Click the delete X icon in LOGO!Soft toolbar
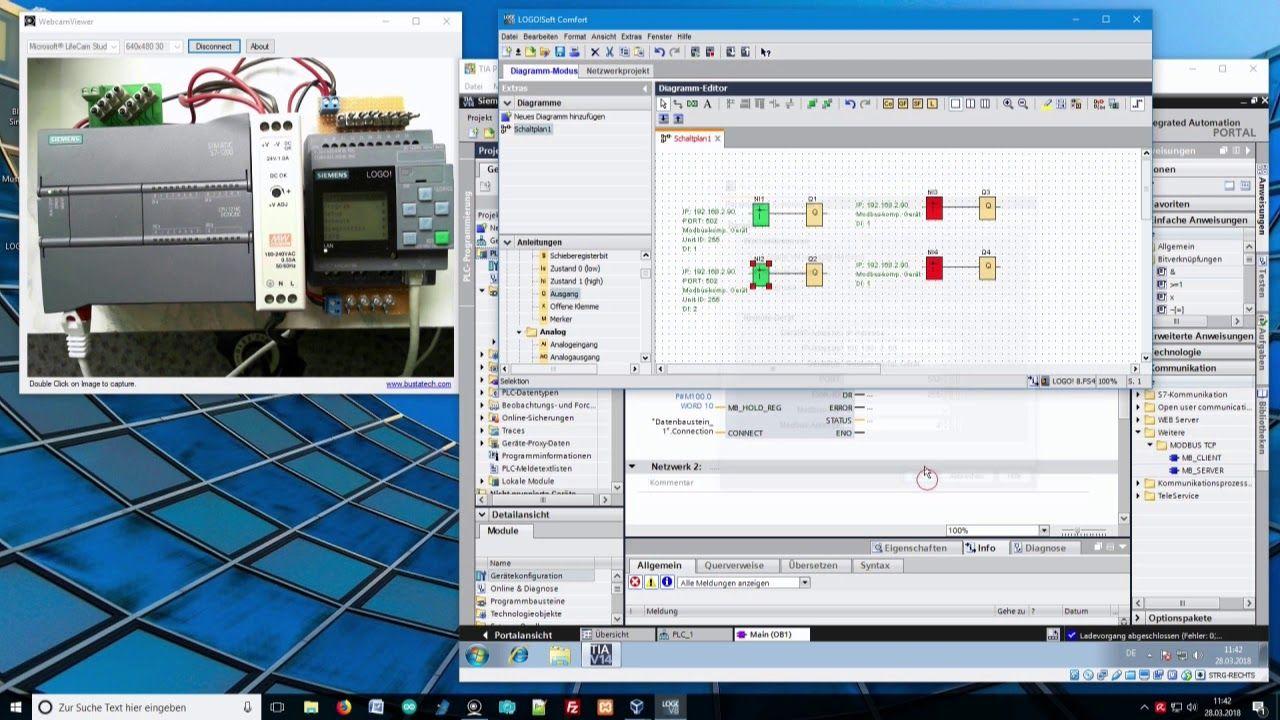The width and height of the screenshot is (1280, 720). pyautogui.click(x=595, y=52)
